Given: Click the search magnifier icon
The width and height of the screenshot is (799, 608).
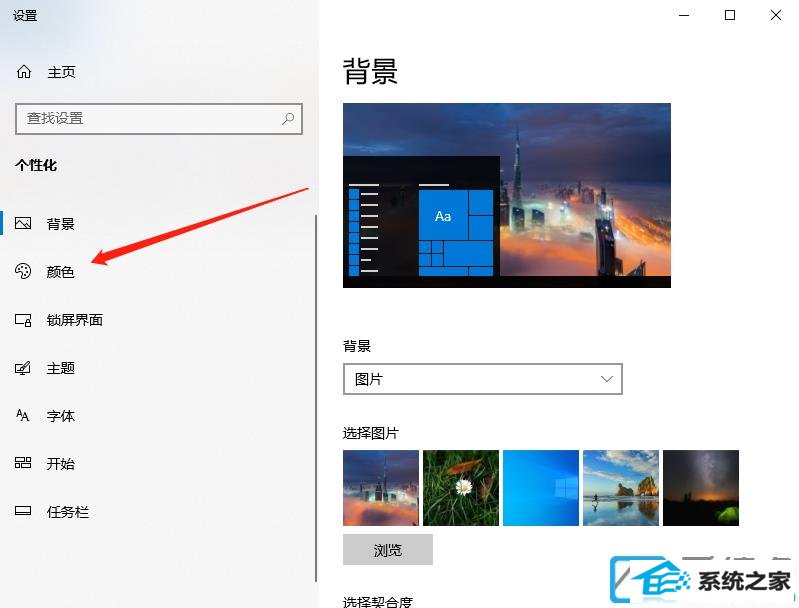Looking at the screenshot, I should point(288,119).
